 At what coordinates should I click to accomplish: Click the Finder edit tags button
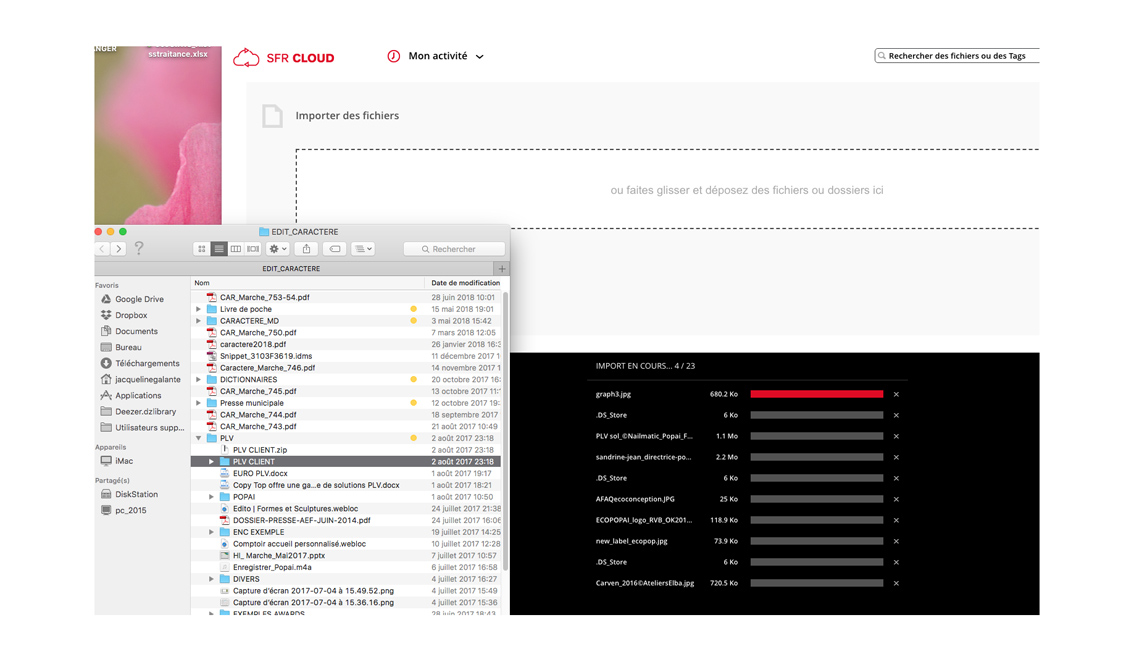tap(335, 249)
